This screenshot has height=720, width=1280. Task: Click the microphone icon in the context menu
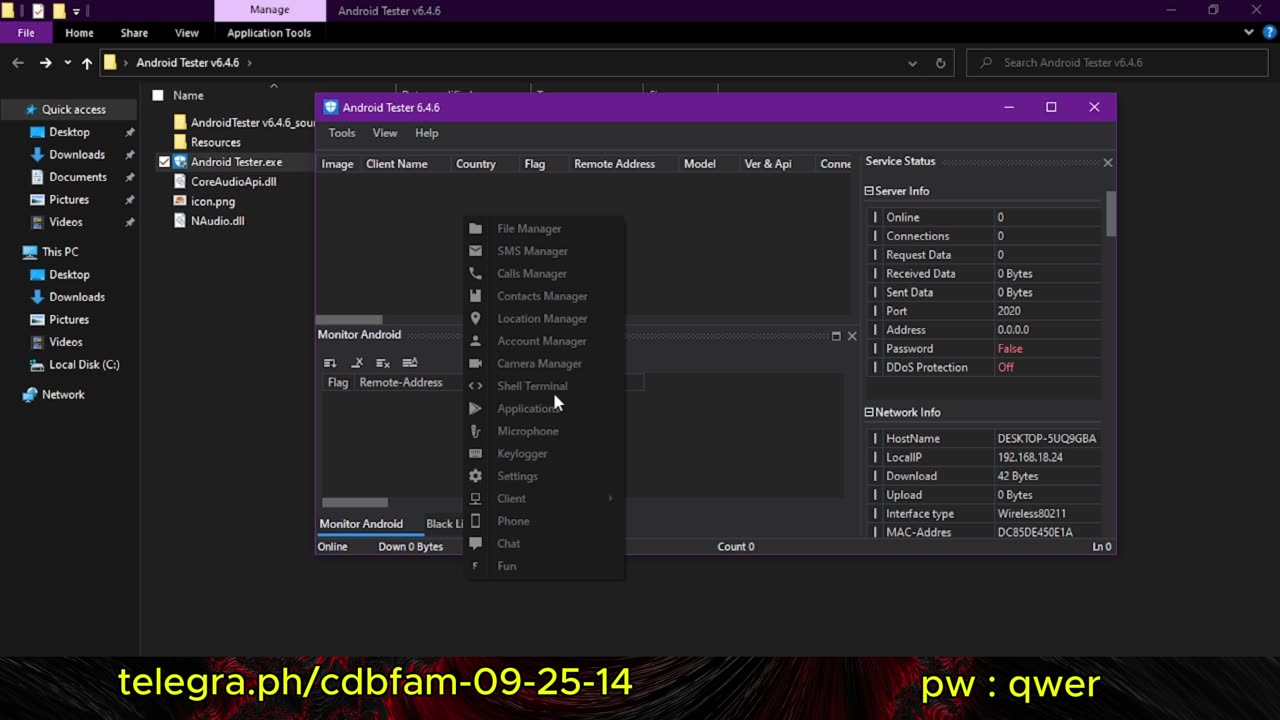pyautogui.click(x=475, y=431)
